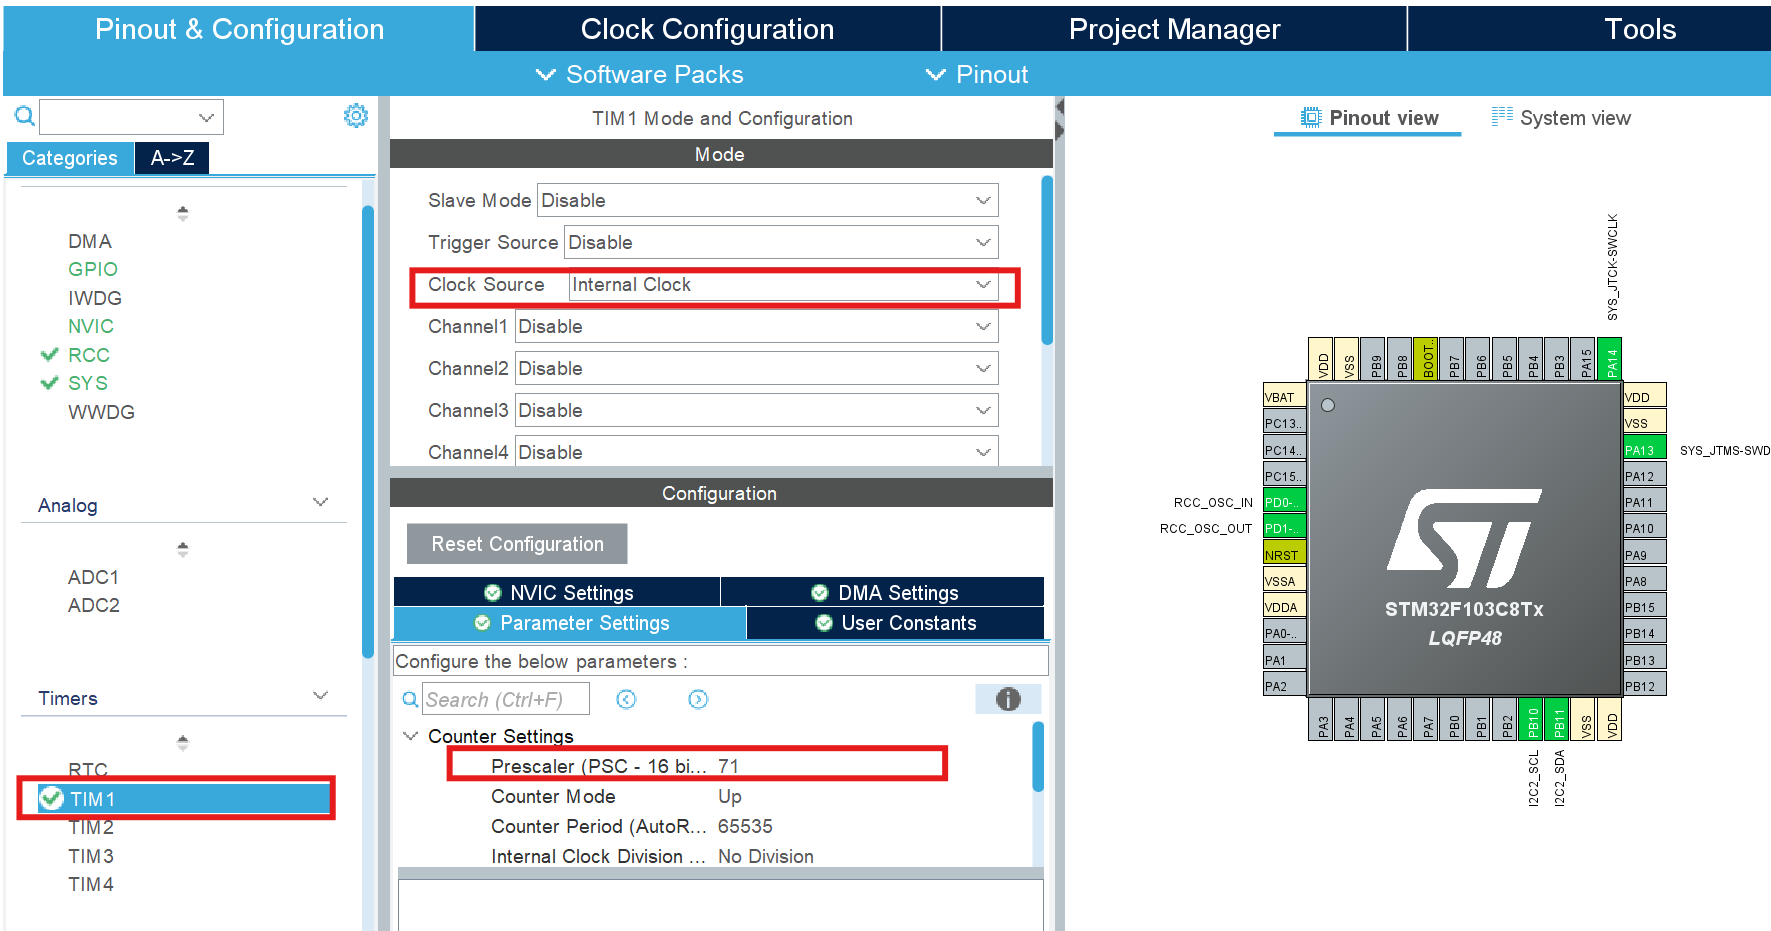Switch to System view
This screenshot has width=1771, height=931.
(x=1561, y=118)
